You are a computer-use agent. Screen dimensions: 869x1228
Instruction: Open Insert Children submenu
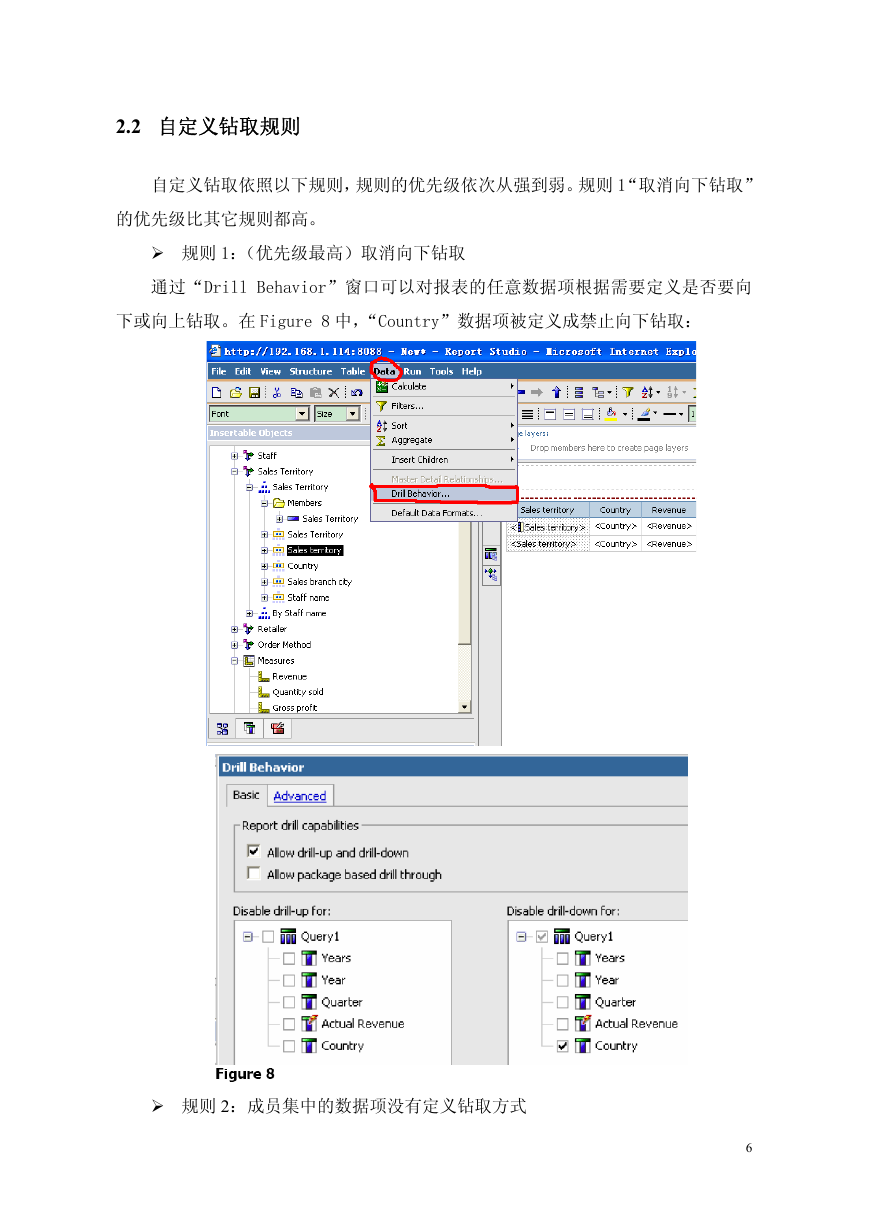[445, 460]
